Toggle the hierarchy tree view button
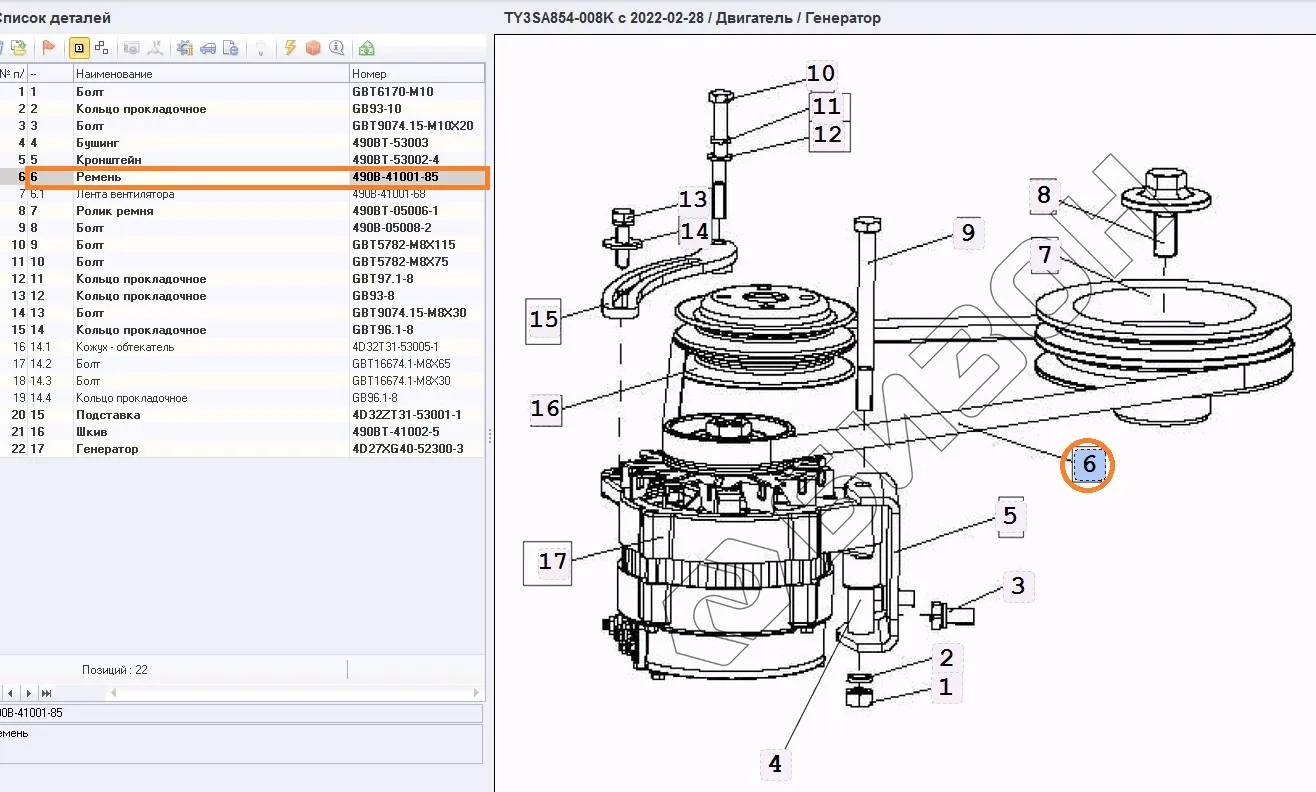 point(101,48)
